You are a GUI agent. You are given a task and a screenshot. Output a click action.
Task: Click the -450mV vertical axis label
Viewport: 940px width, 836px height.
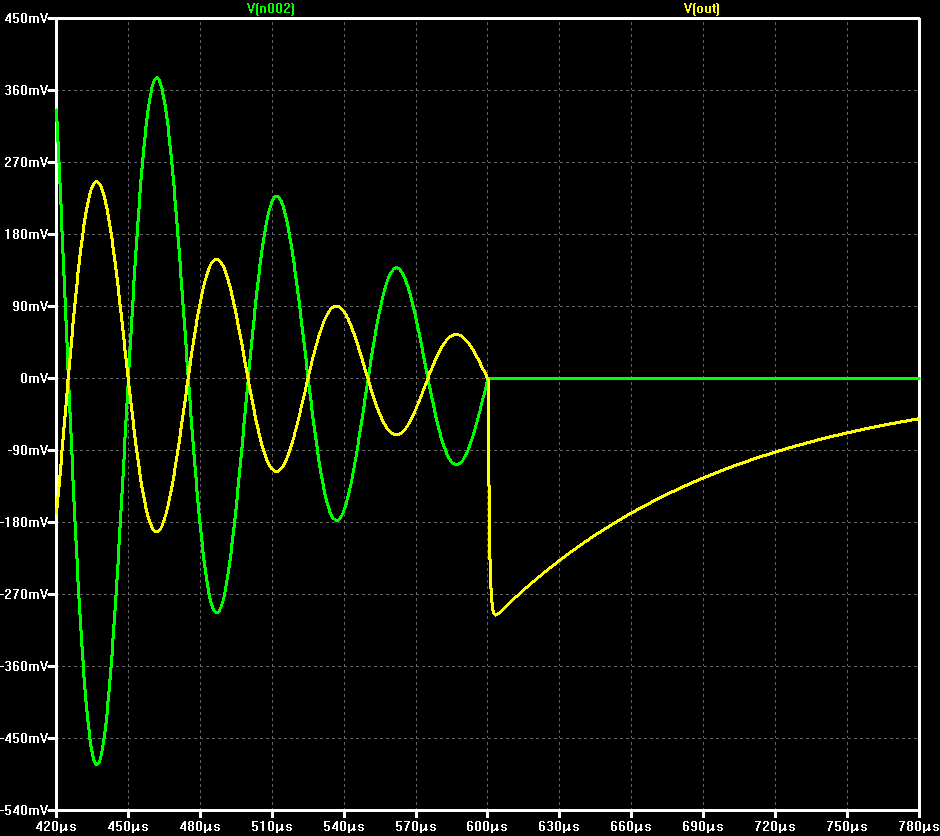tap(24, 738)
